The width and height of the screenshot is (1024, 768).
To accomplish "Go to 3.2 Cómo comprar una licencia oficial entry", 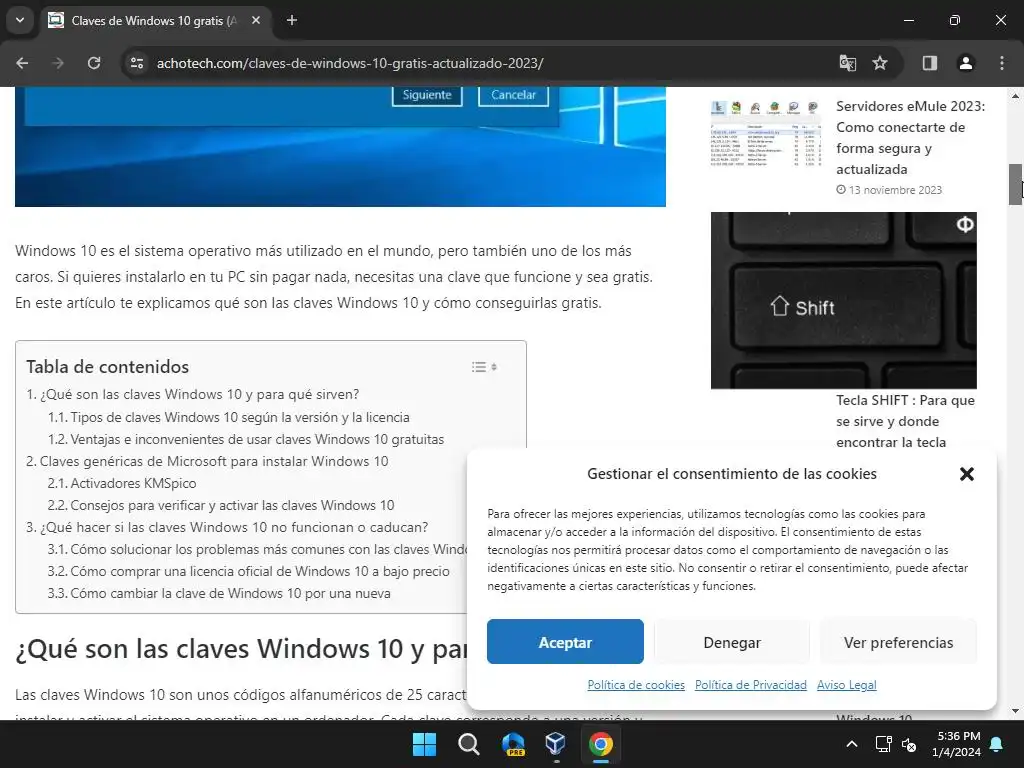I will coord(248,571).
